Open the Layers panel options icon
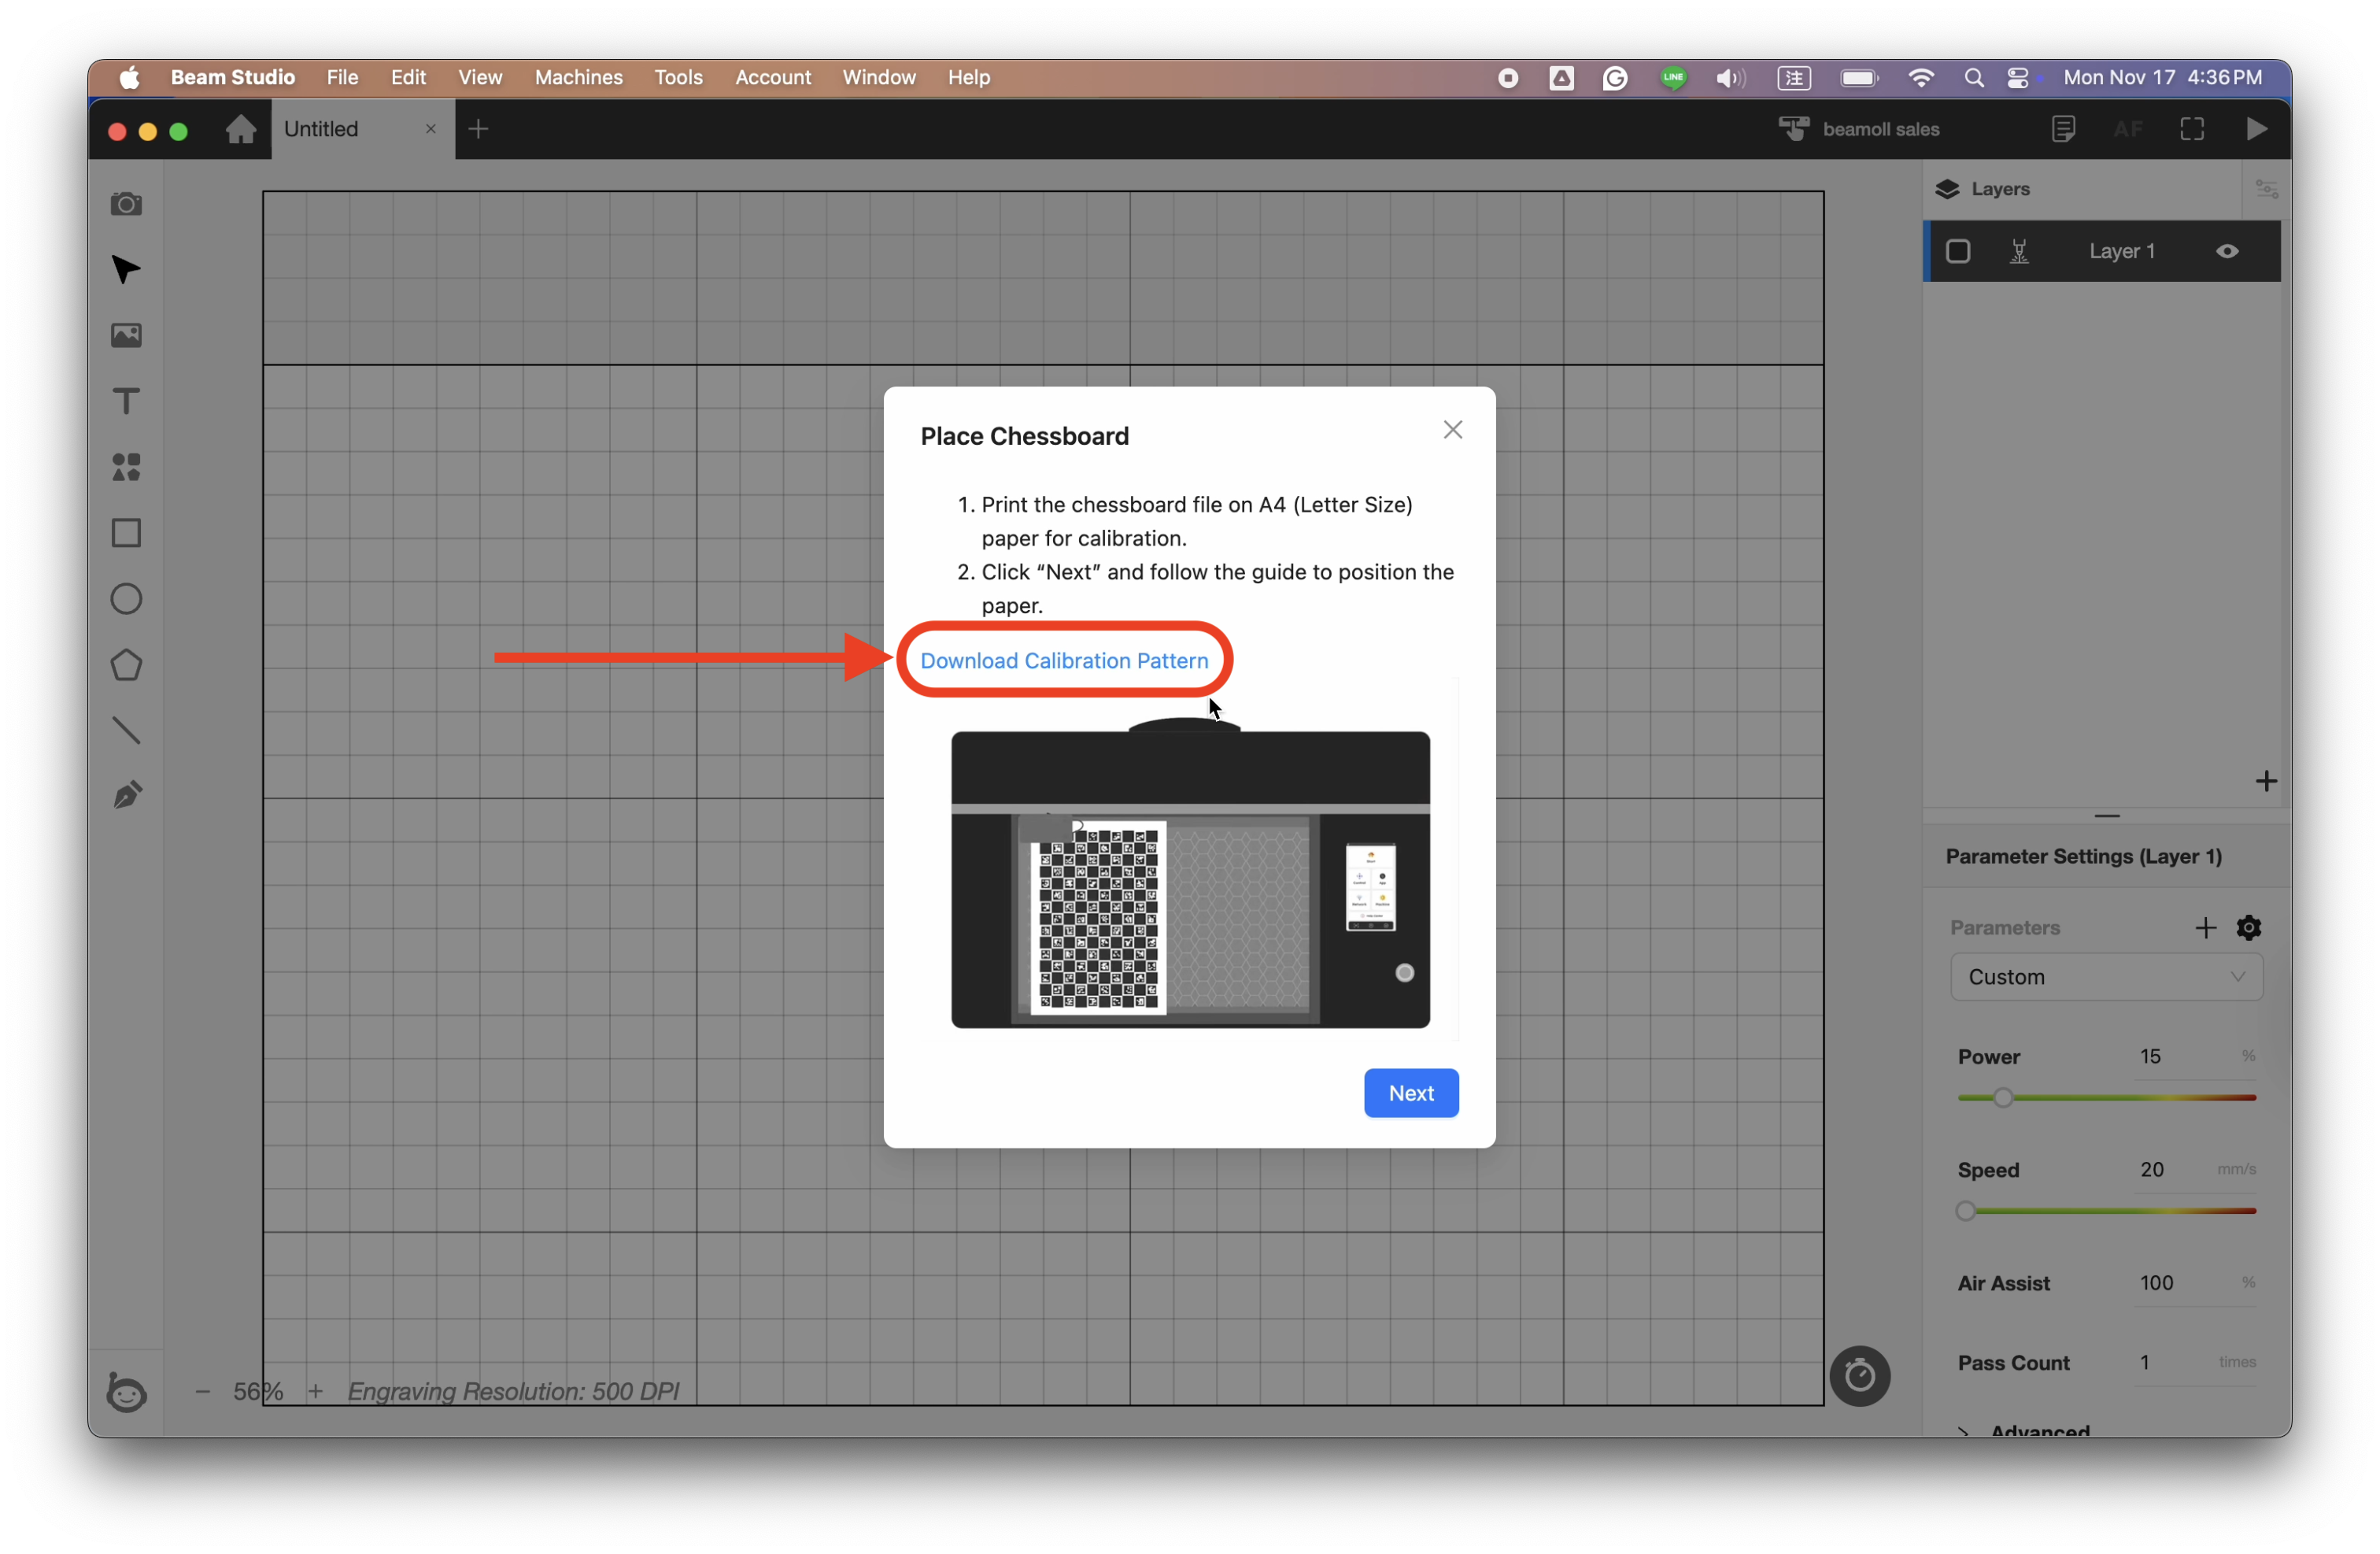Image resolution: width=2380 pixels, height=1554 pixels. (x=2266, y=189)
